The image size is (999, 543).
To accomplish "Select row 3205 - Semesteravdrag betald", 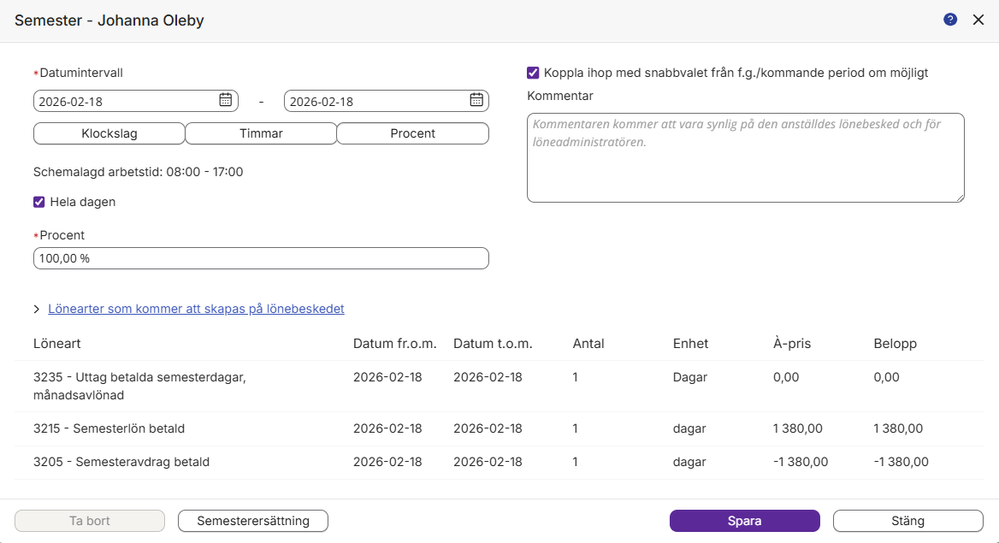I will (x=499, y=462).
